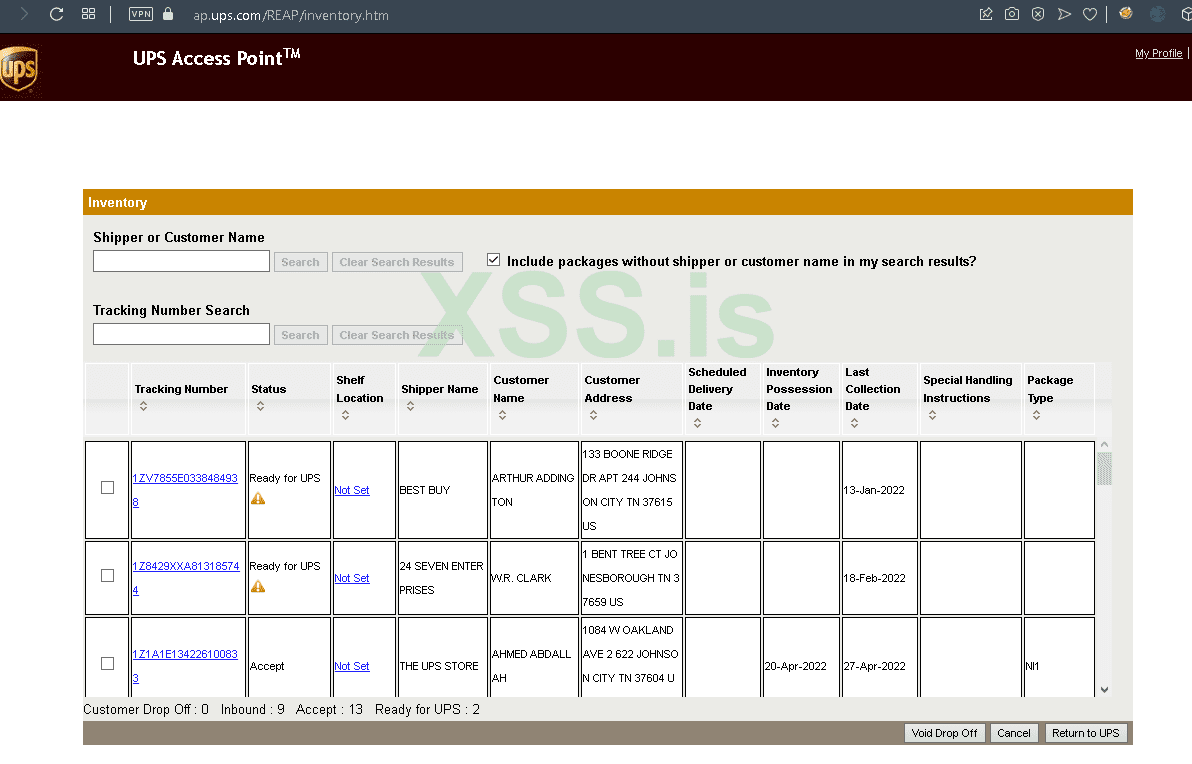Image resolution: width=1192 pixels, height=764 pixels.
Task: Click the 20-Apr-2022 possession date cell
Action: pos(801,658)
